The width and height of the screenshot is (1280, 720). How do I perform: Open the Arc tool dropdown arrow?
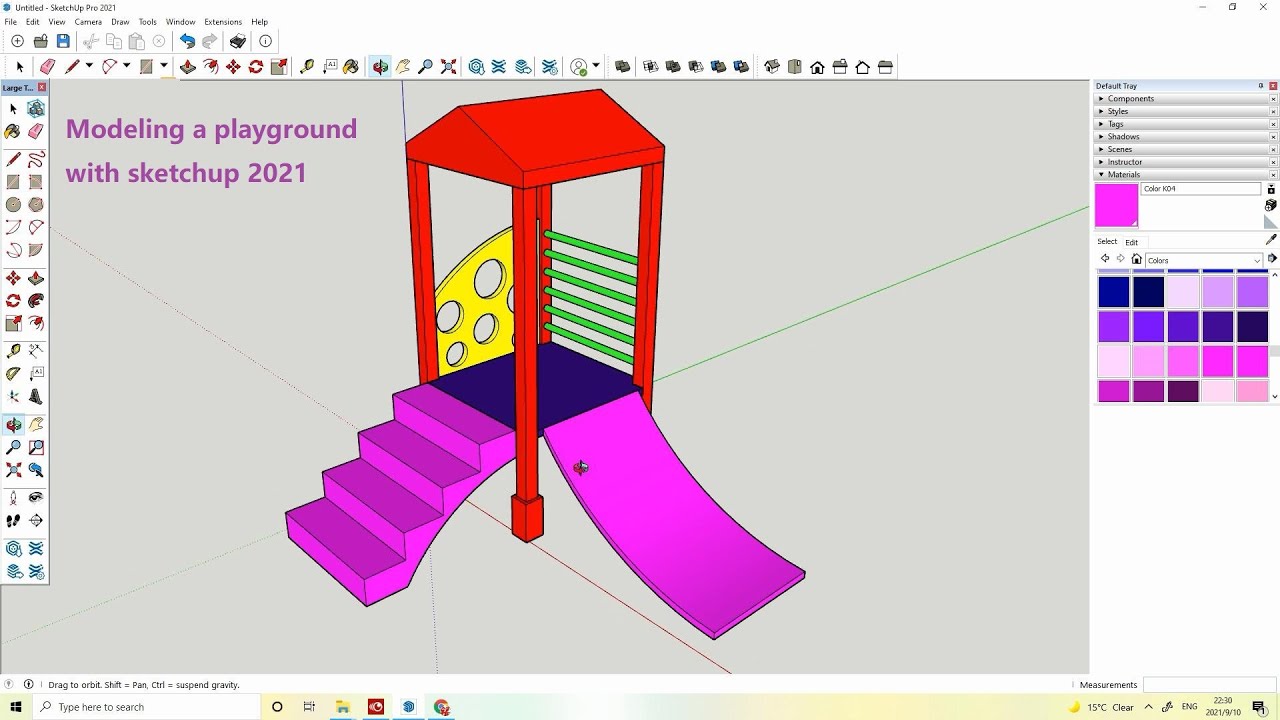point(126,66)
